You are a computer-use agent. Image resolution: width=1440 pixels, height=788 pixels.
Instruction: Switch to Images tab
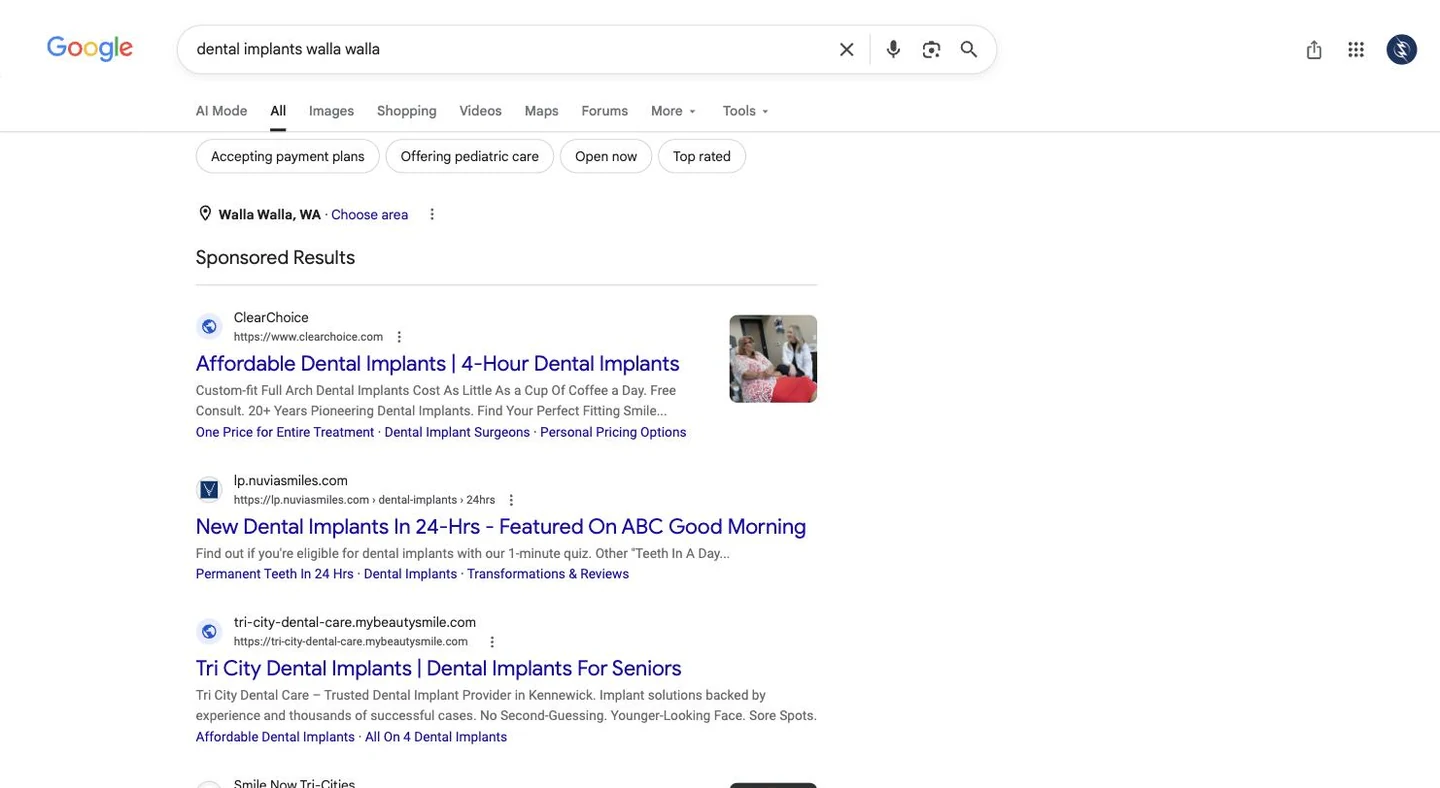click(331, 111)
